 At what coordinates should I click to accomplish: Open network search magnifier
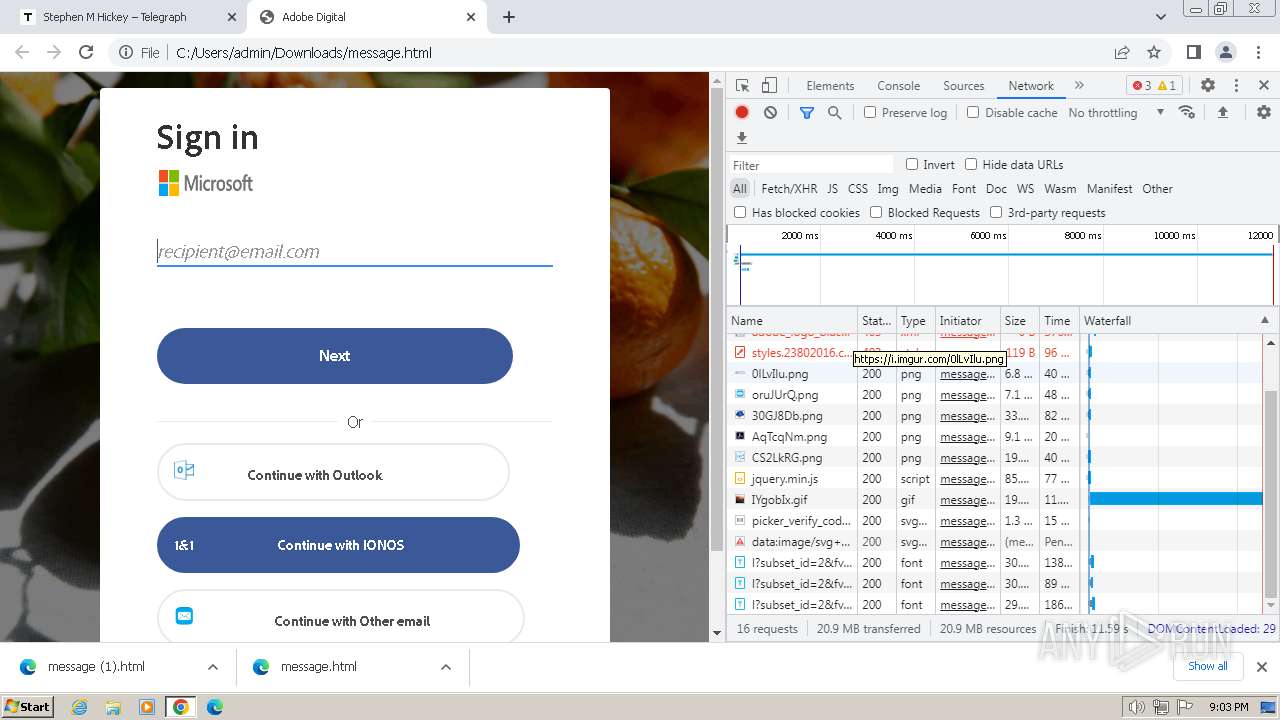834,113
